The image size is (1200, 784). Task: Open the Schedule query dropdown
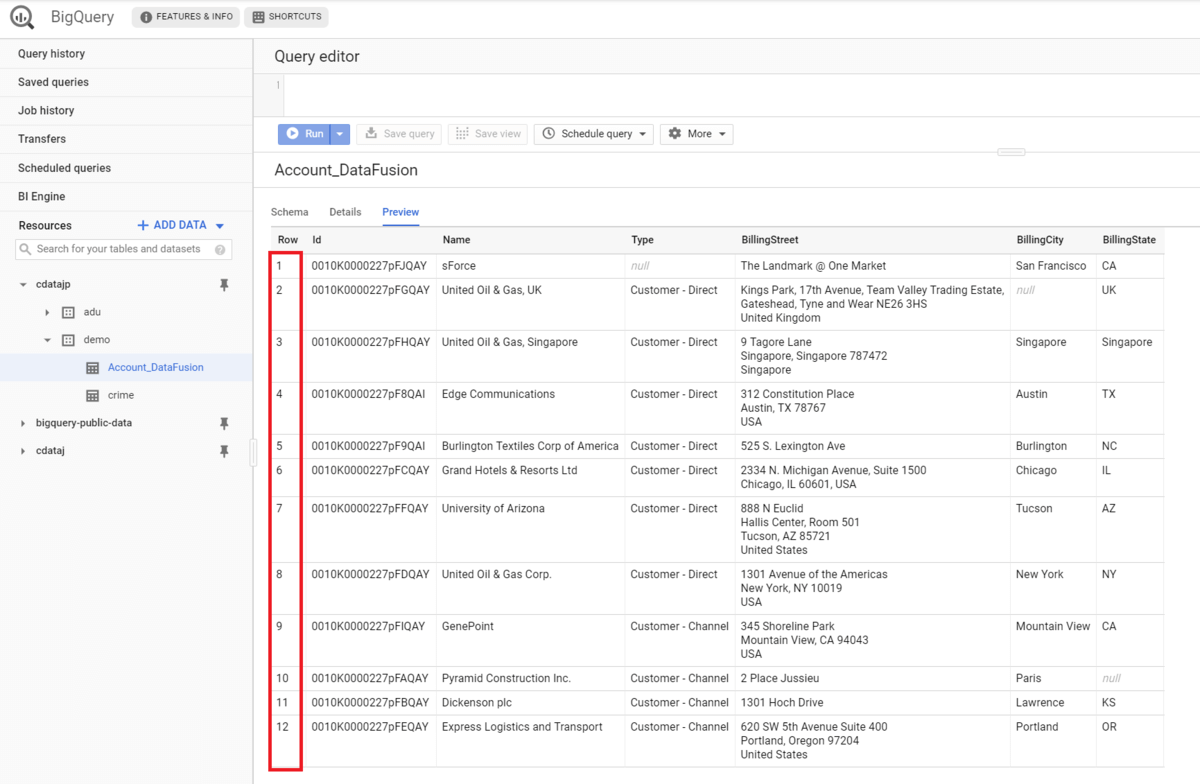(x=596, y=134)
